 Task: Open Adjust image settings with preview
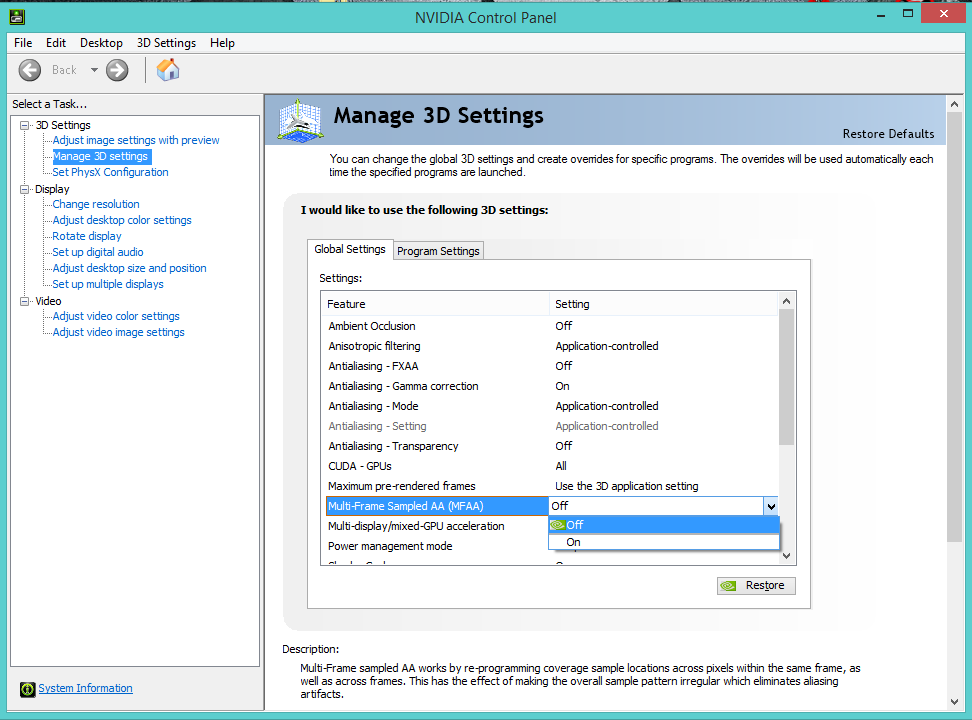coord(136,140)
